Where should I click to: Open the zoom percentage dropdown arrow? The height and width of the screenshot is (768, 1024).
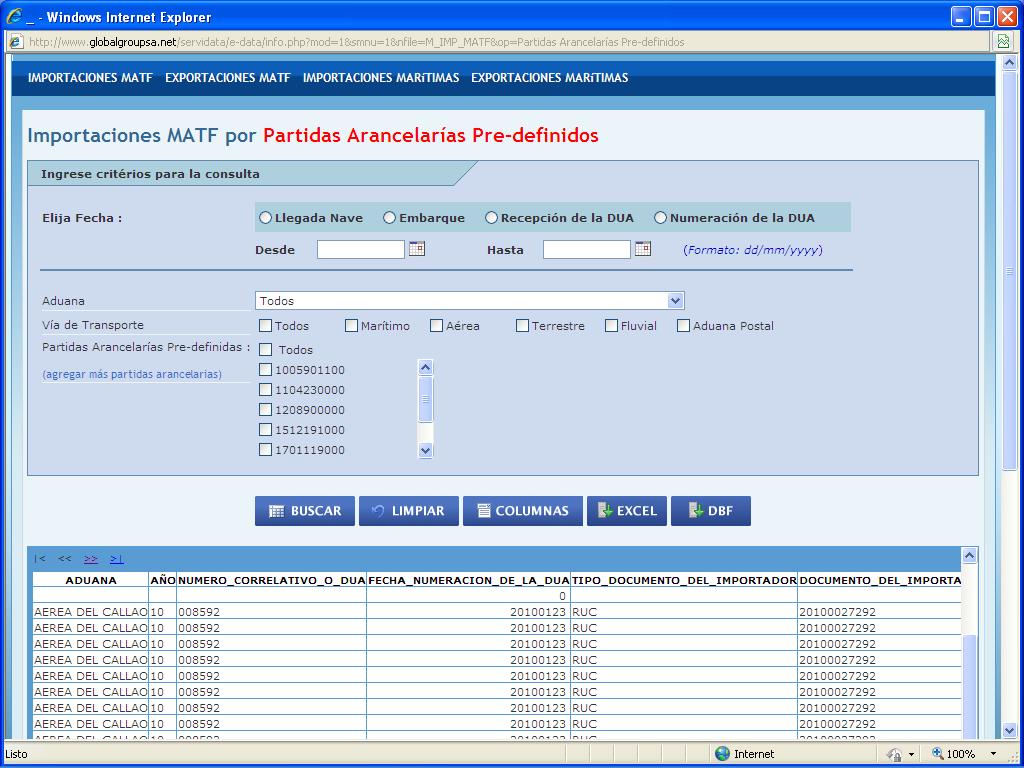pyautogui.click(x=993, y=754)
